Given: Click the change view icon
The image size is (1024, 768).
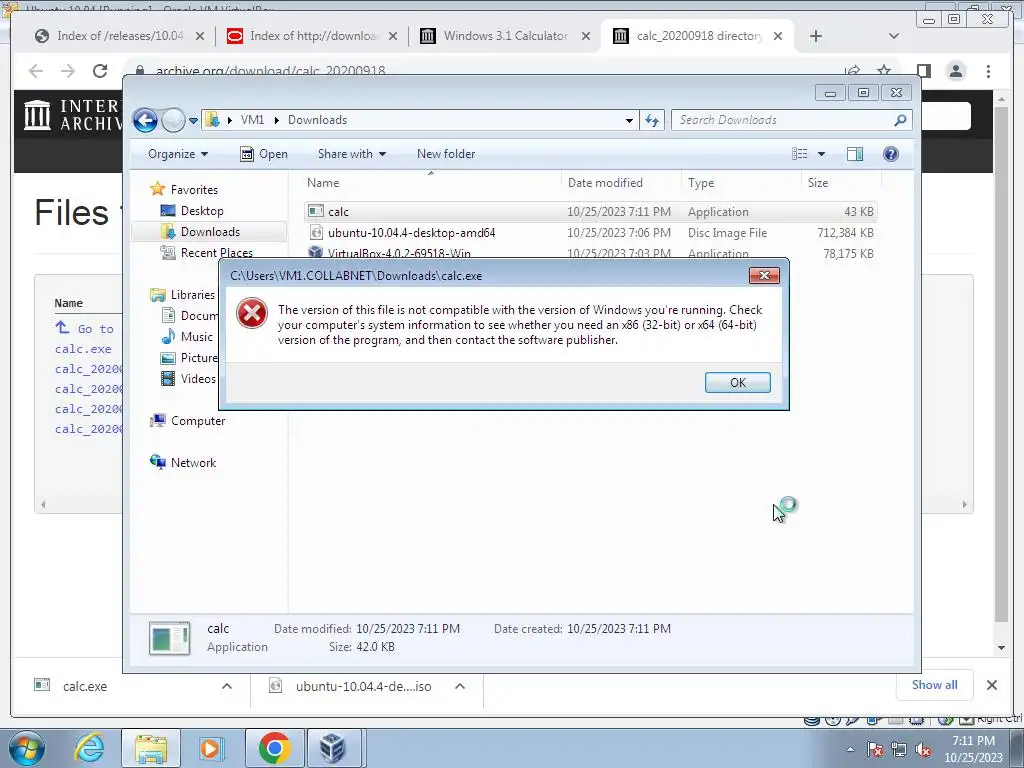Looking at the screenshot, I should (800, 154).
